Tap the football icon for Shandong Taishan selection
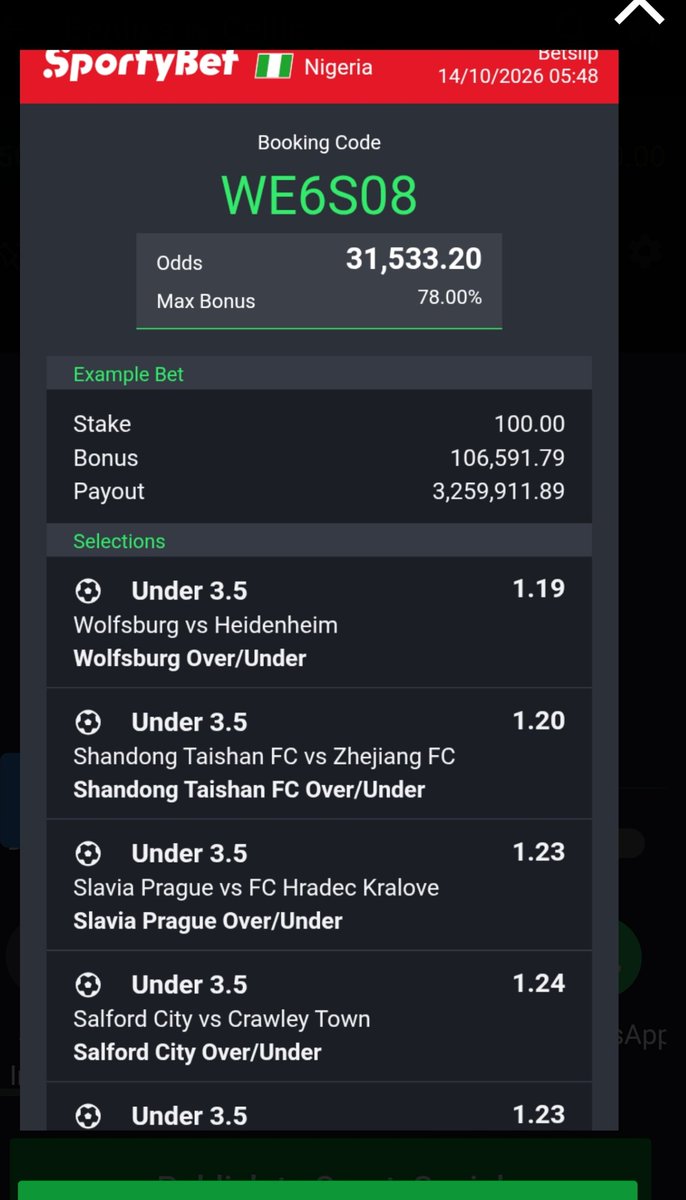 point(88,722)
